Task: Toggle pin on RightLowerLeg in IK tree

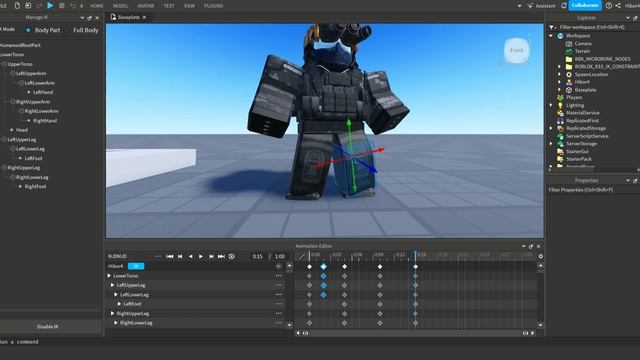Action: (x=13, y=177)
